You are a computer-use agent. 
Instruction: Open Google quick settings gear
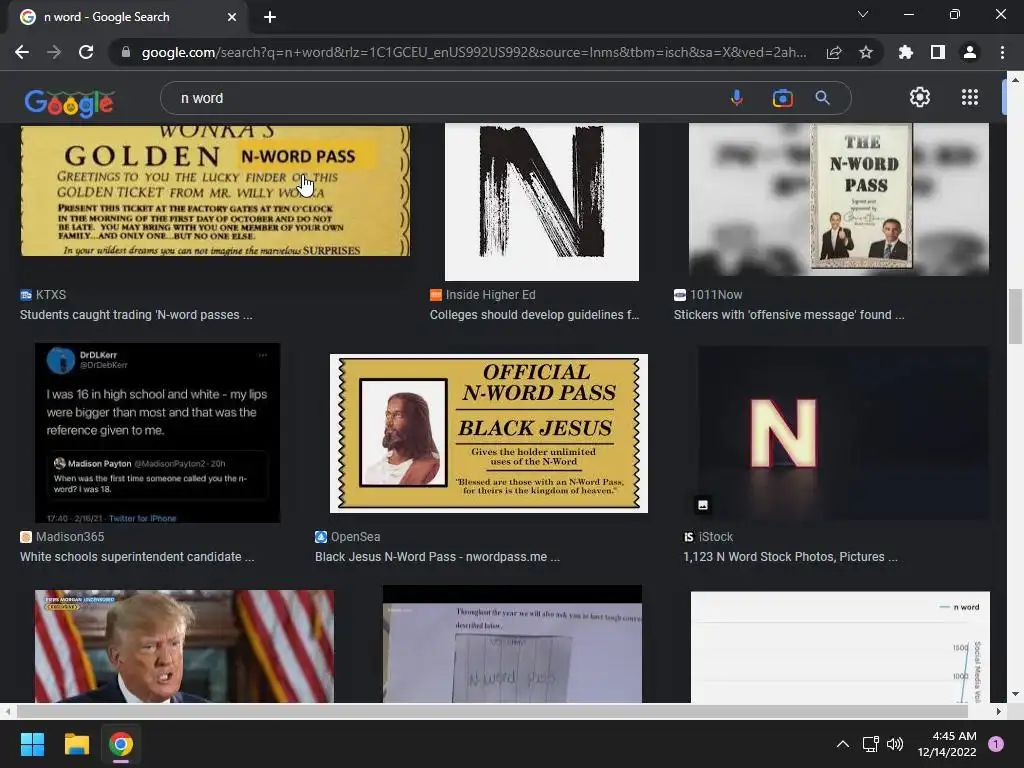pos(920,97)
